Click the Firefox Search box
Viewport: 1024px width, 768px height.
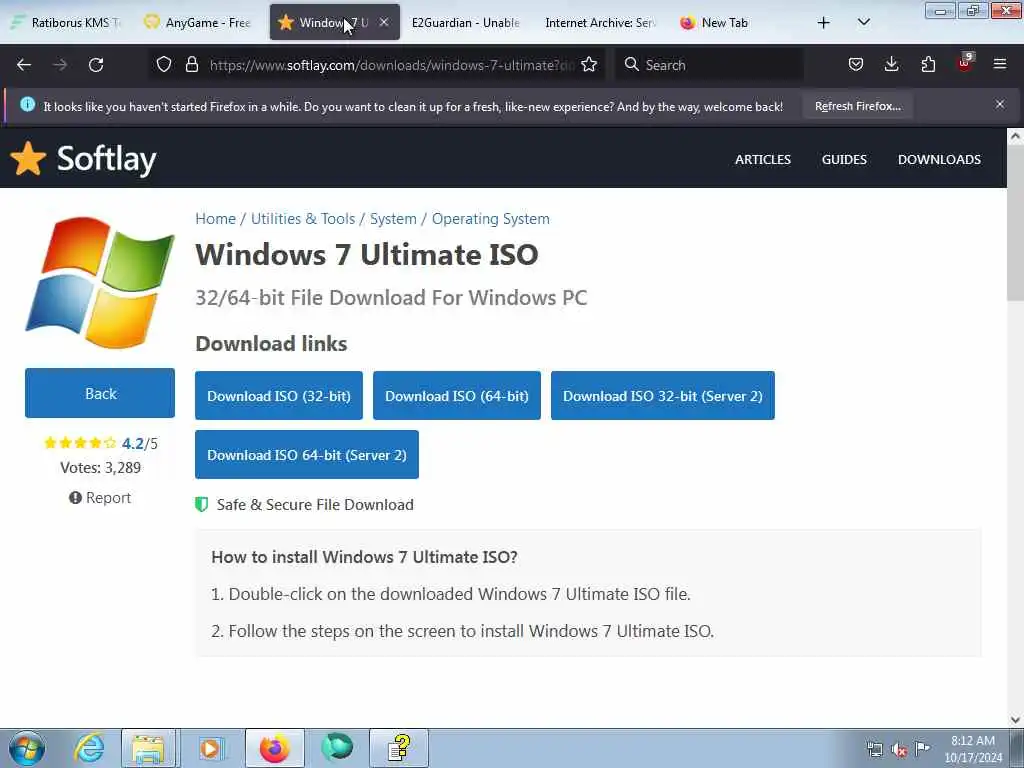[709, 65]
